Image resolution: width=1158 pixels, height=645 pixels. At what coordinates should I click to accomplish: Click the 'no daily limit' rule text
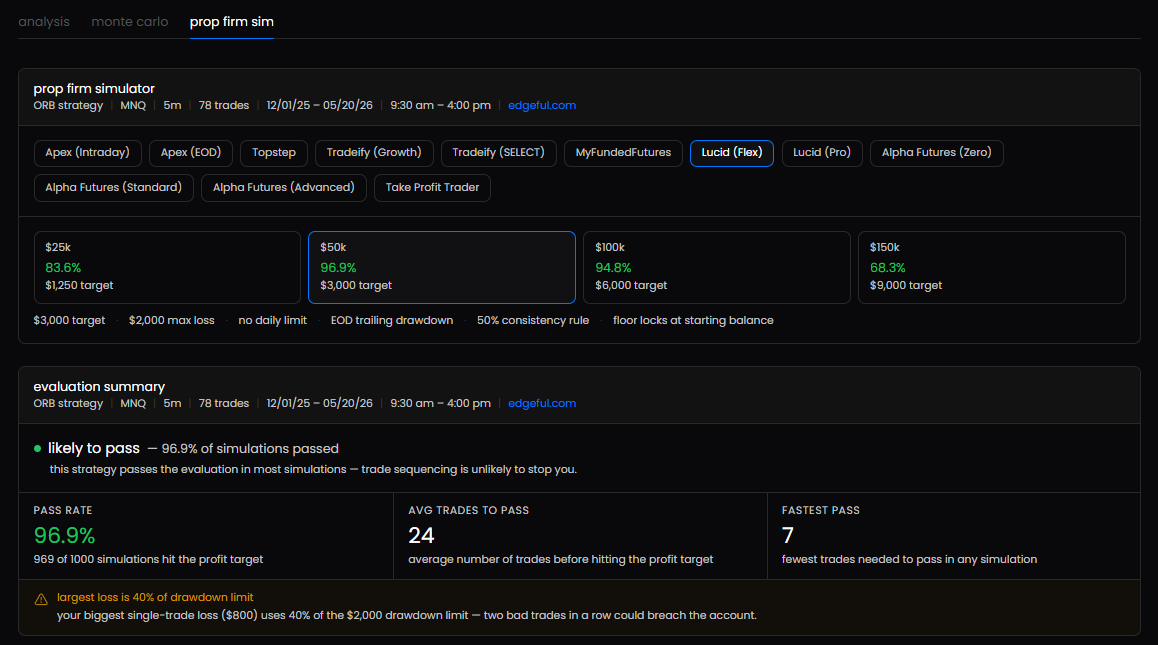click(x=273, y=321)
